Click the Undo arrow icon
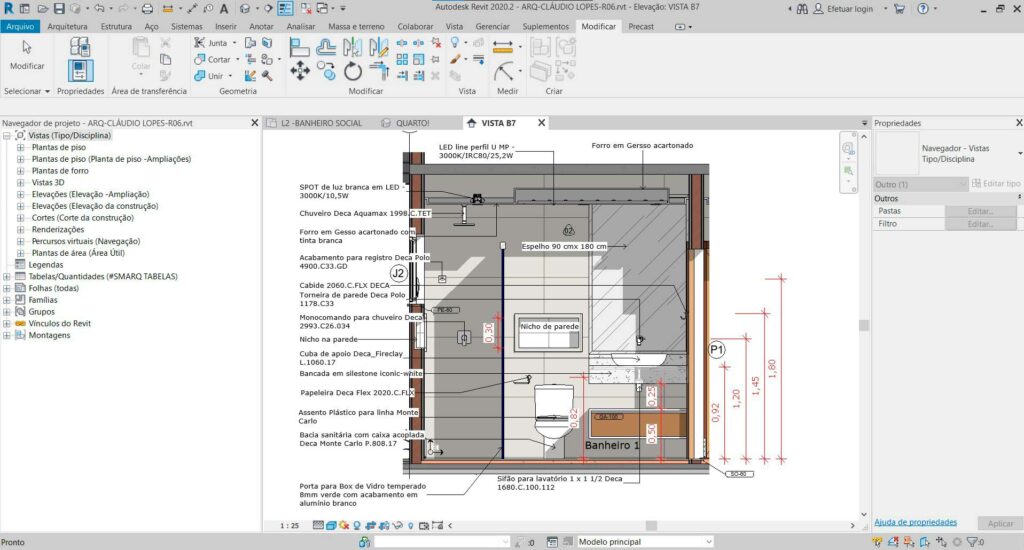The height and width of the screenshot is (550, 1024). click(99, 8)
